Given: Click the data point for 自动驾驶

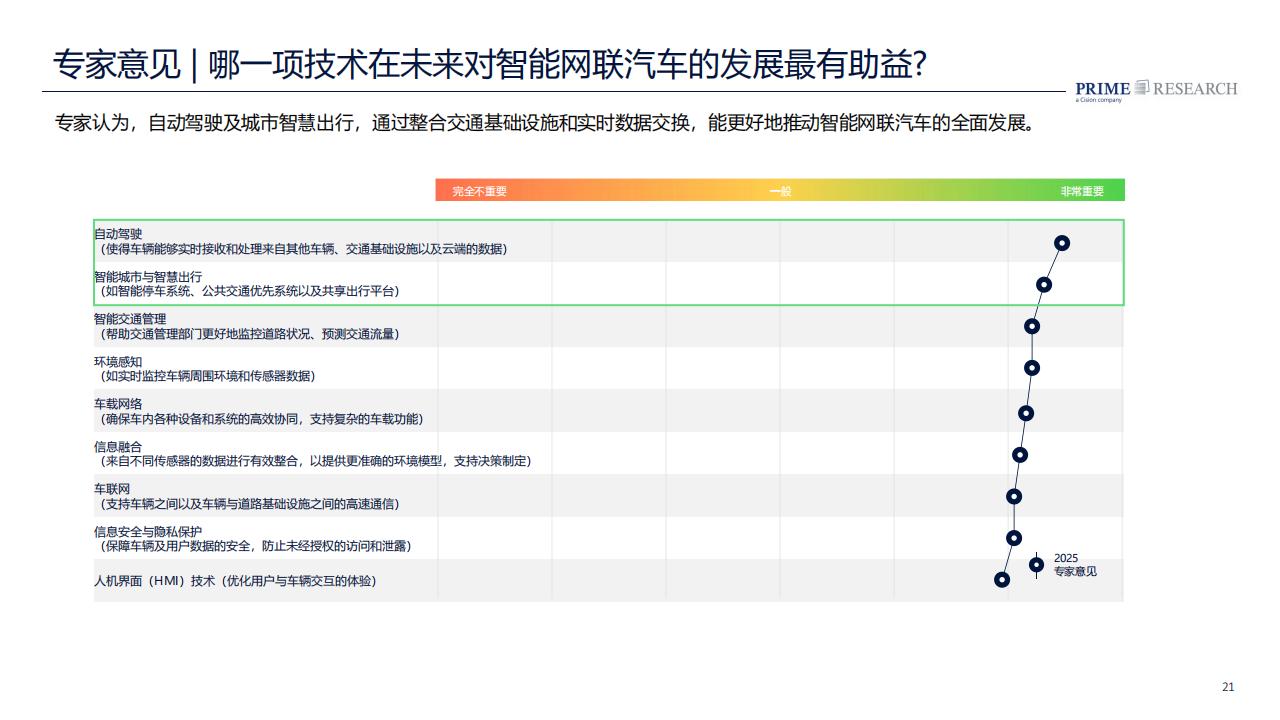Looking at the screenshot, I should pos(1062,243).
